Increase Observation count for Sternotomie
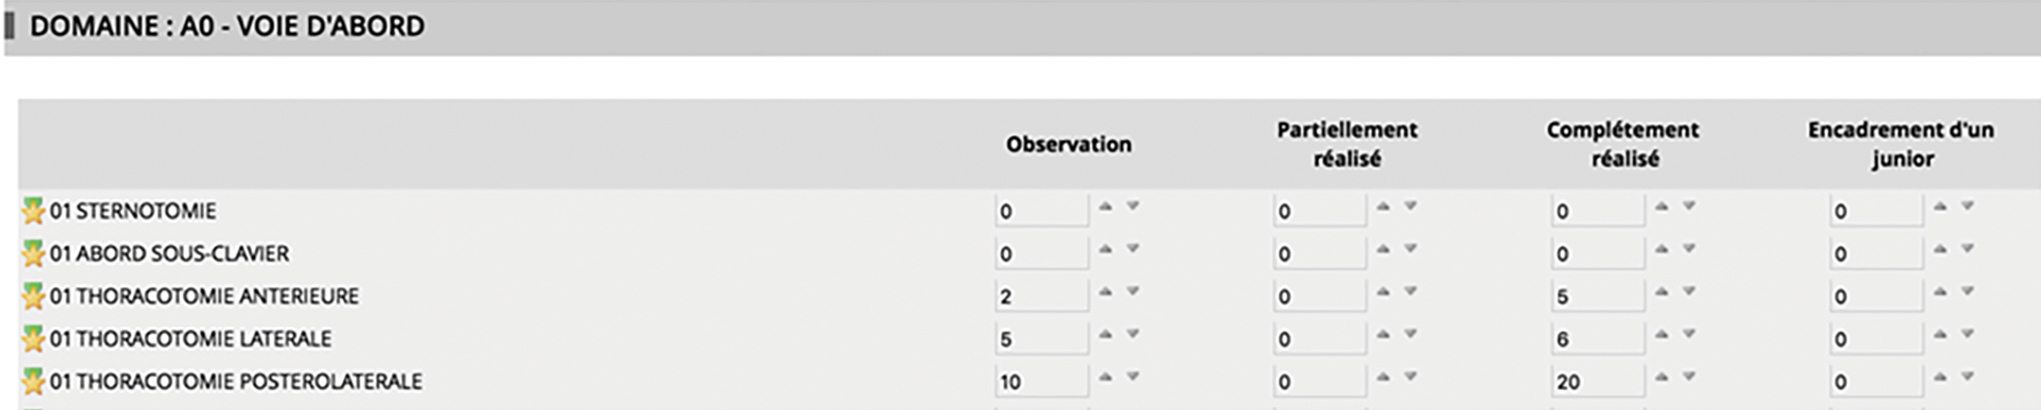The image size is (2041, 410). point(1105,206)
